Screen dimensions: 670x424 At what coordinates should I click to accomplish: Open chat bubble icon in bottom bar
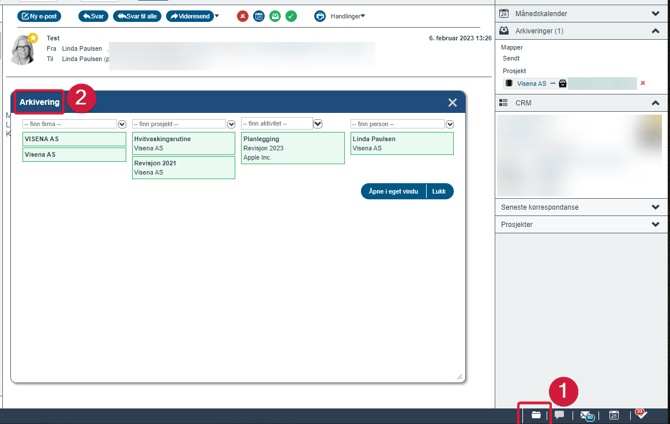(560, 415)
